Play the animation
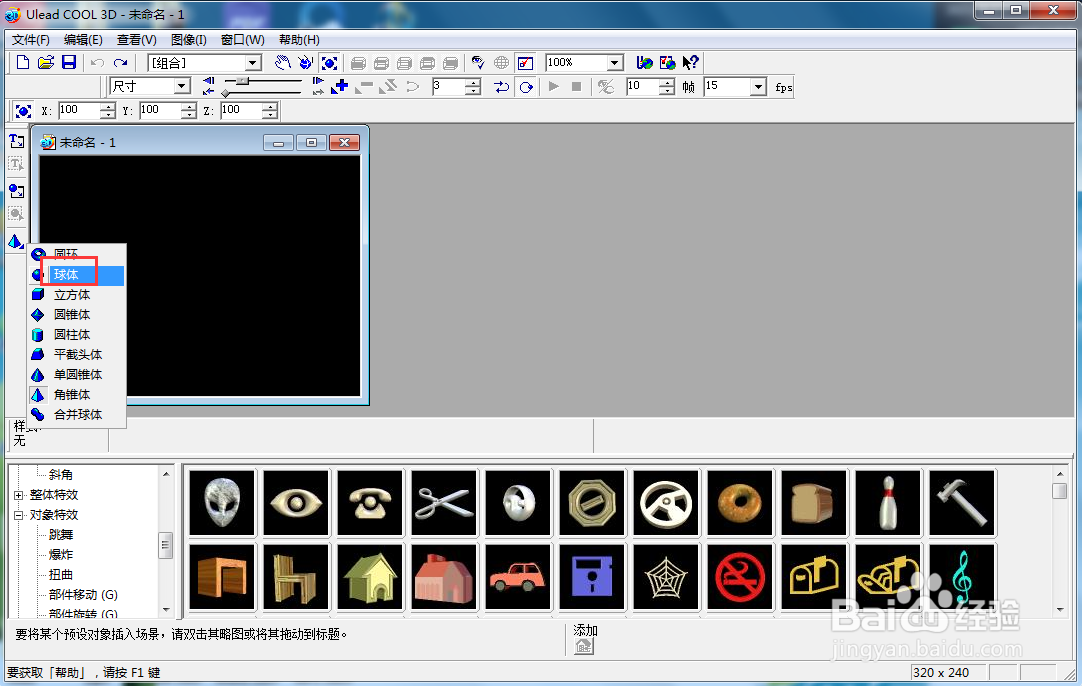Viewport: 1082px width, 686px height. [x=553, y=86]
